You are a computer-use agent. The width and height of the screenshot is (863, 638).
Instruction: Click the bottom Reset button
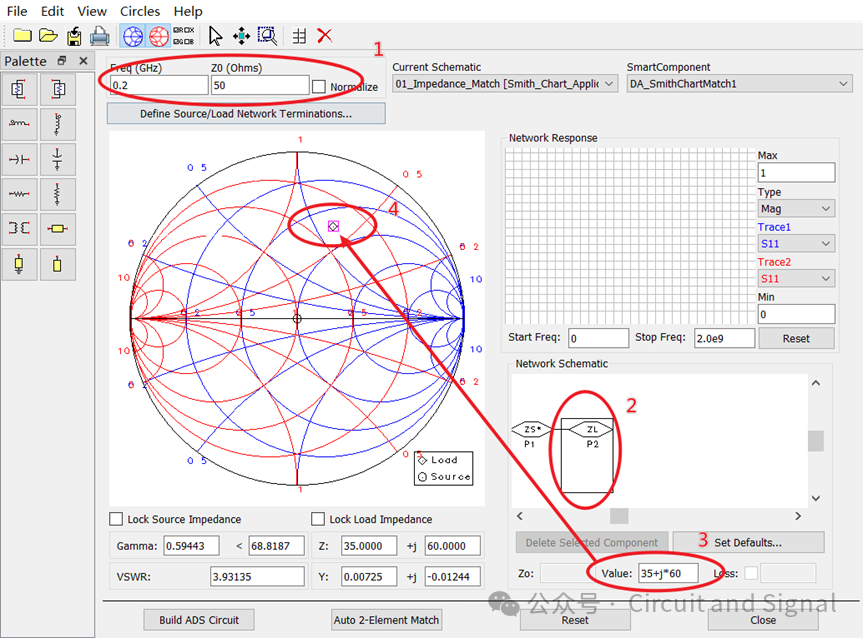coord(575,620)
